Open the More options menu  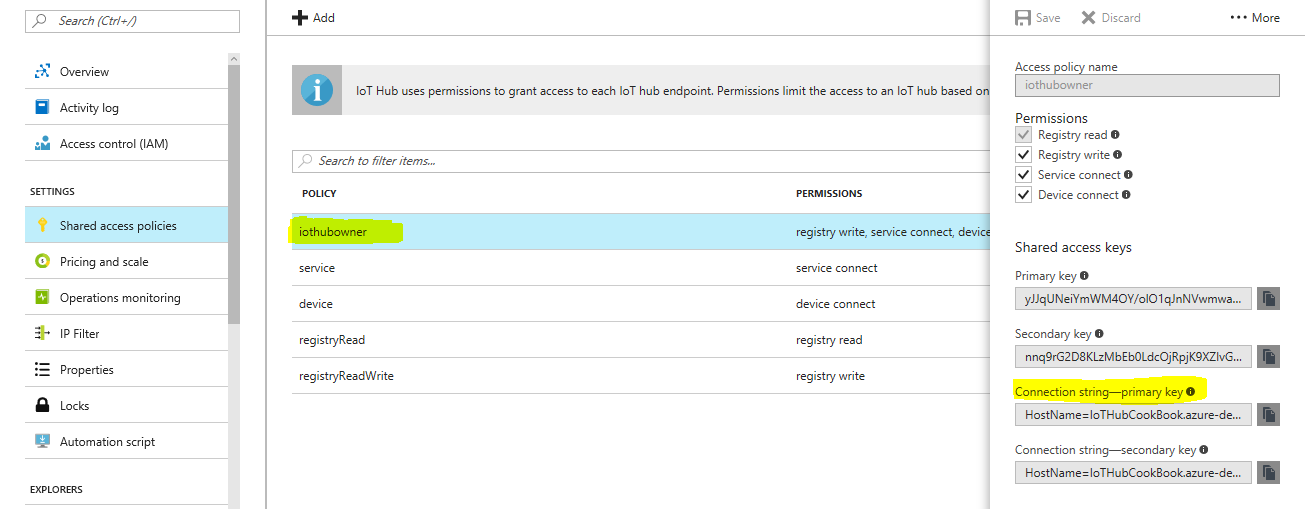(1255, 18)
